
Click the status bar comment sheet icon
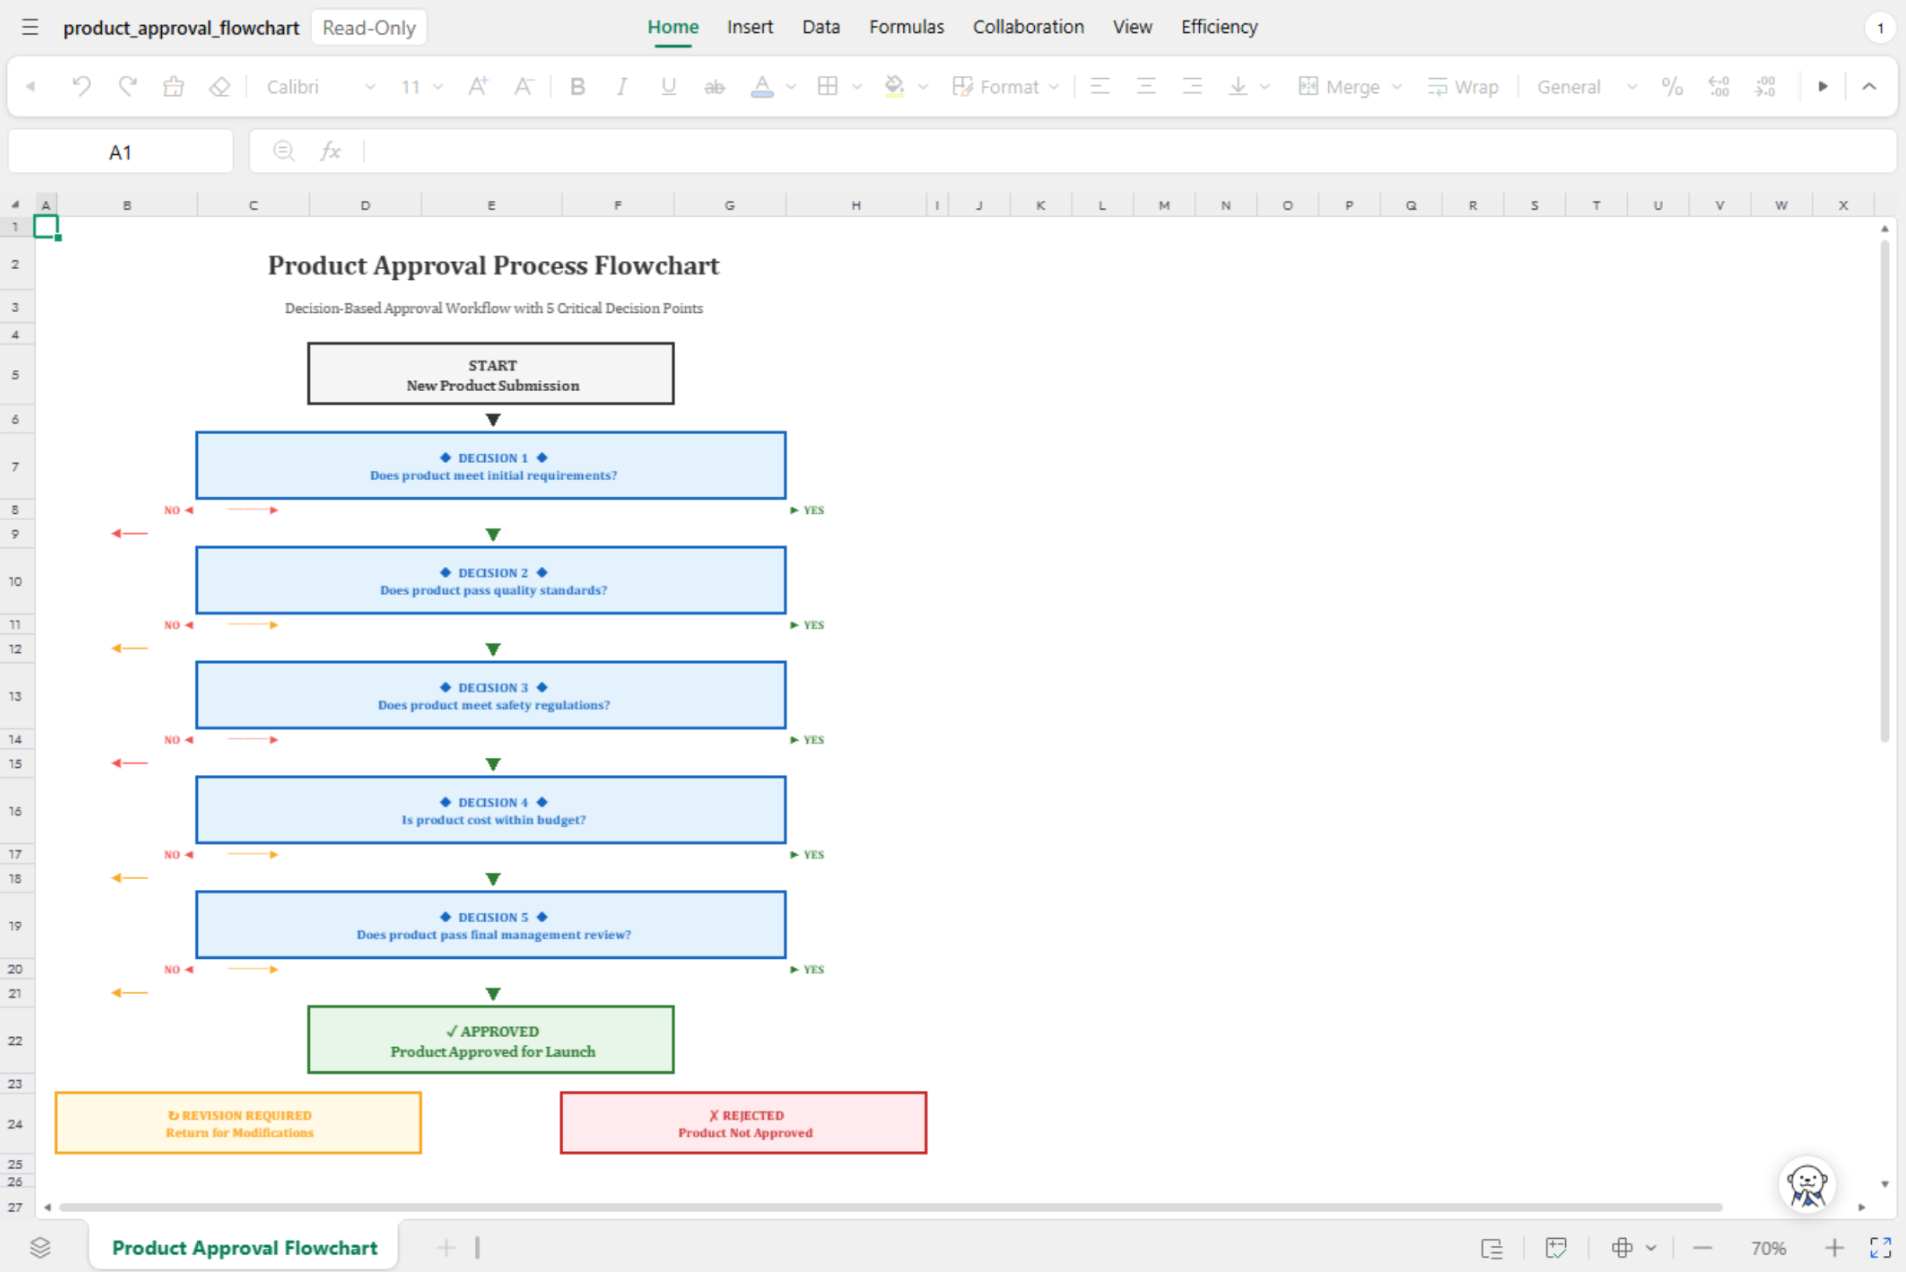[x=1556, y=1248]
